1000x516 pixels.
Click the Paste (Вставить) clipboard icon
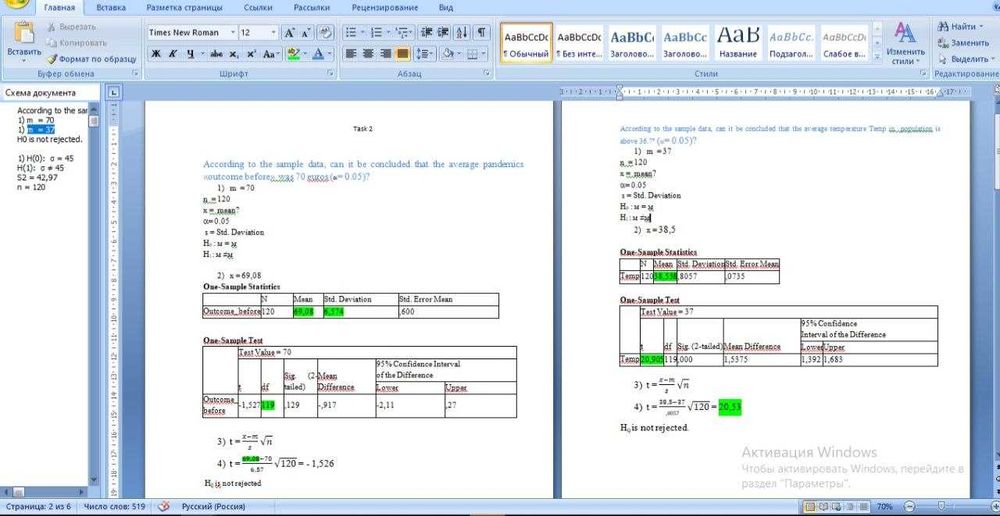(24, 33)
